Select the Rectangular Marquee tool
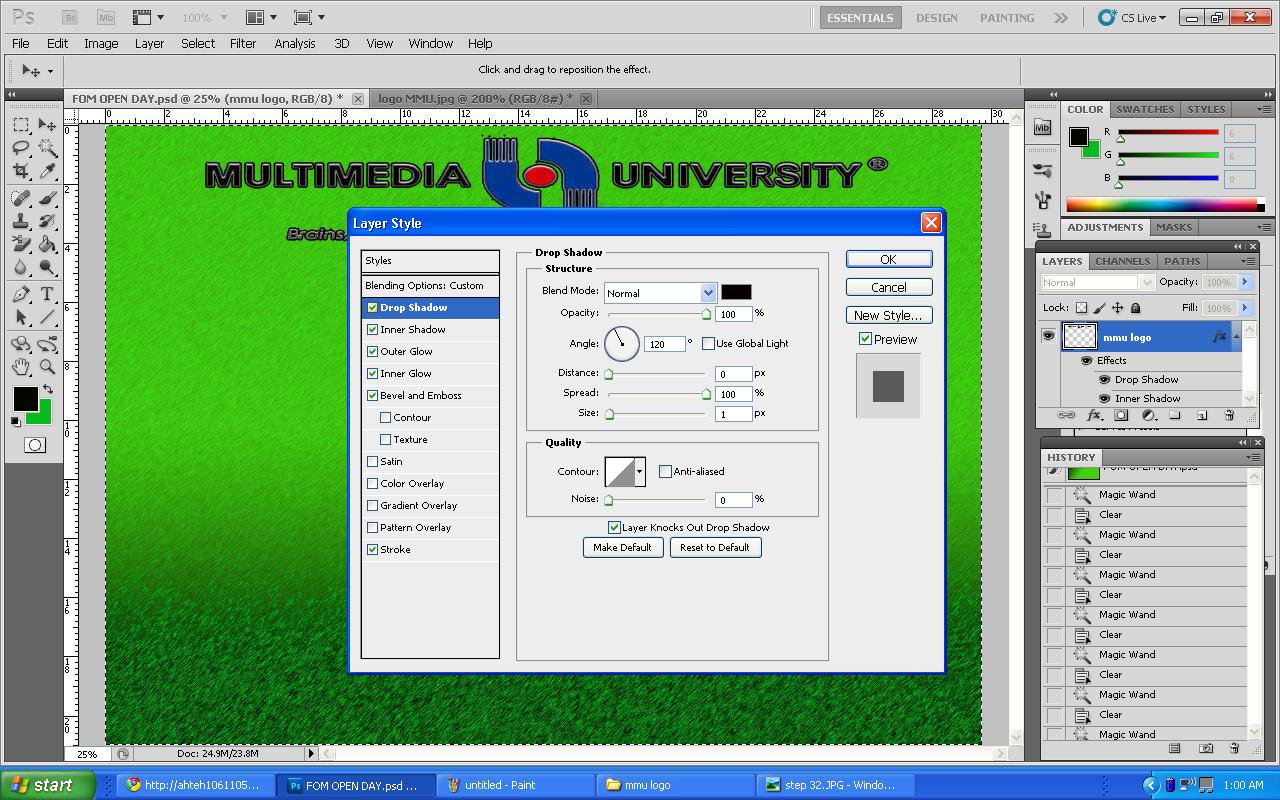The height and width of the screenshot is (800, 1280). (x=21, y=125)
